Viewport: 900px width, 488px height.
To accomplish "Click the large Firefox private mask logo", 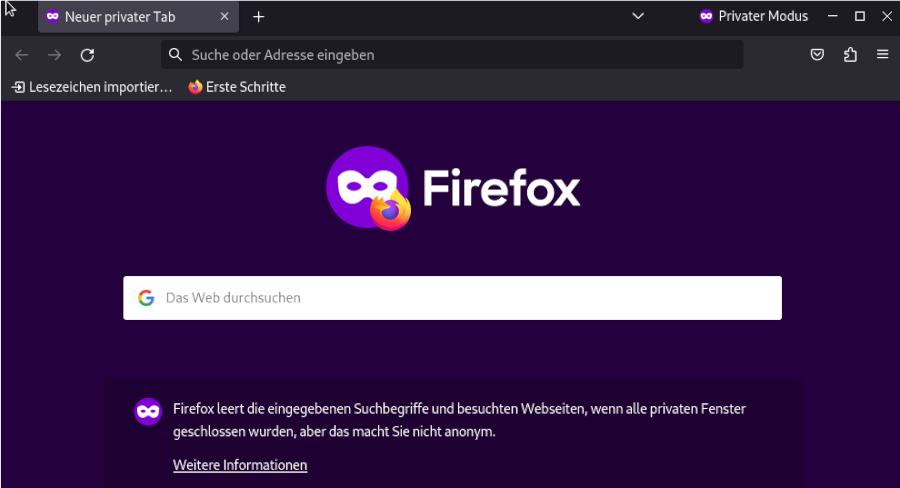I will (368, 188).
